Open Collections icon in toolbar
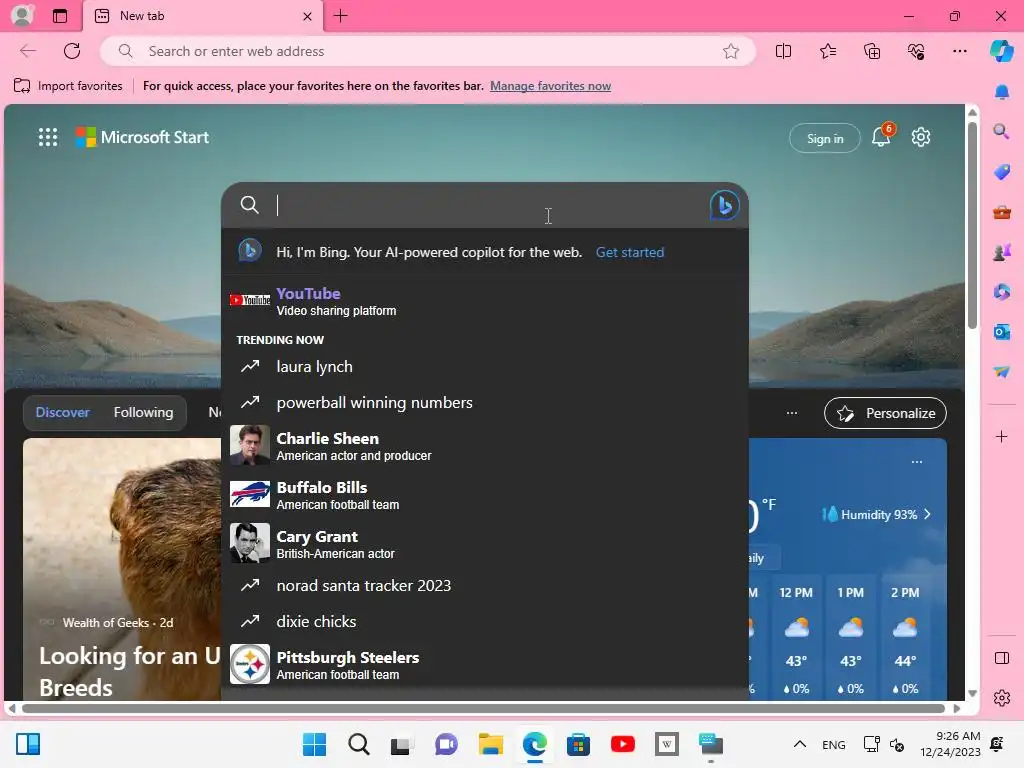Screen dimensions: 1024x768 [872, 51]
